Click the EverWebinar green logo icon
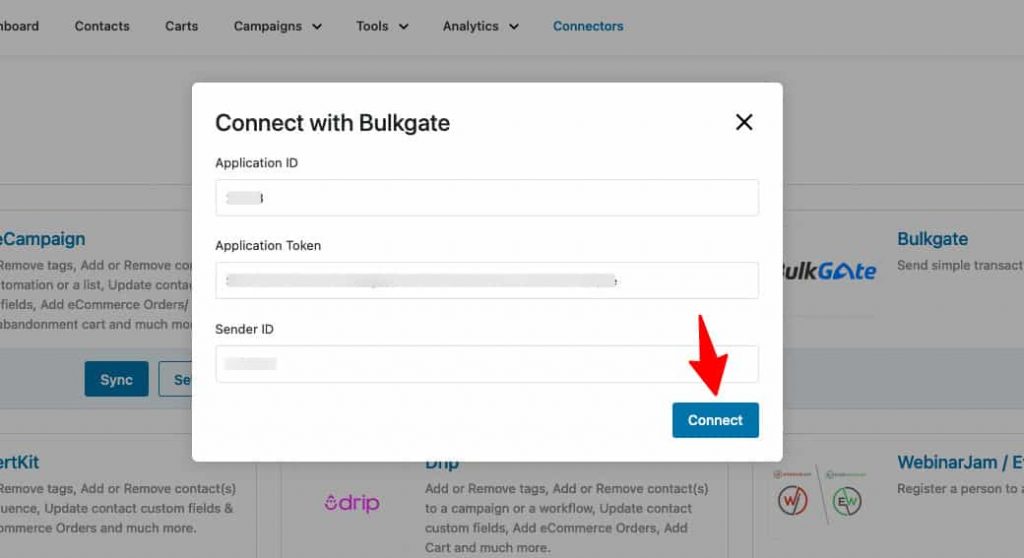 (x=847, y=501)
